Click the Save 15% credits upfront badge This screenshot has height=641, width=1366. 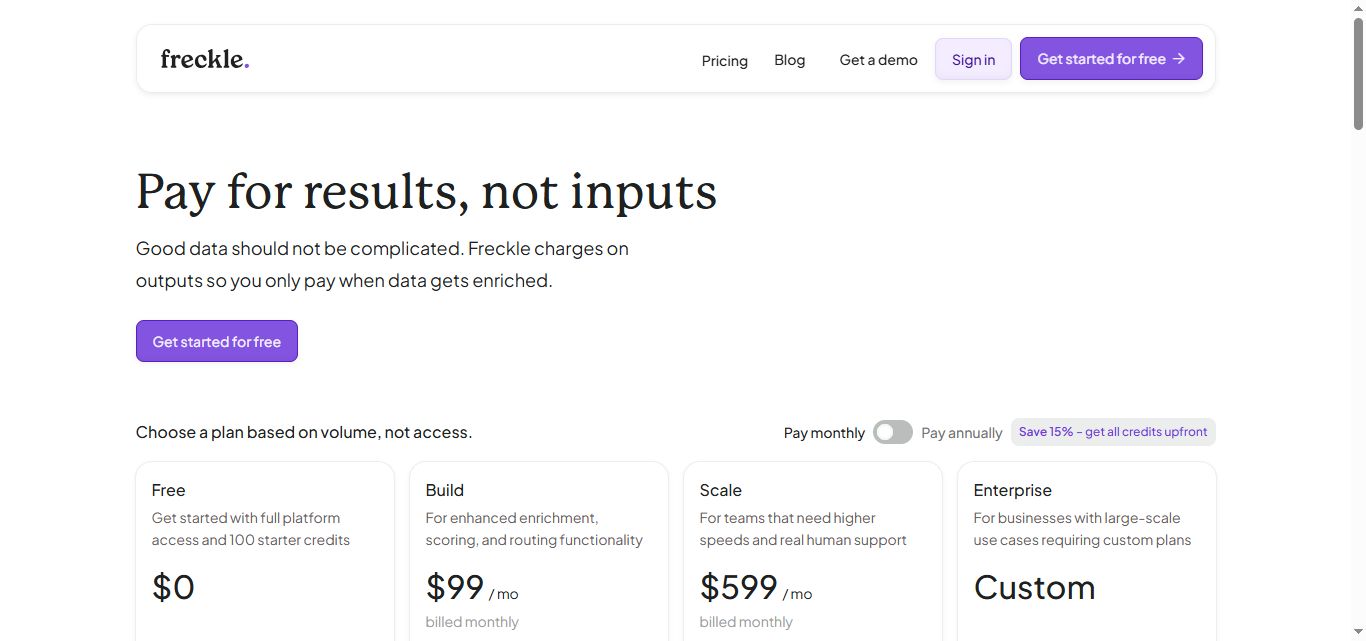click(1113, 431)
